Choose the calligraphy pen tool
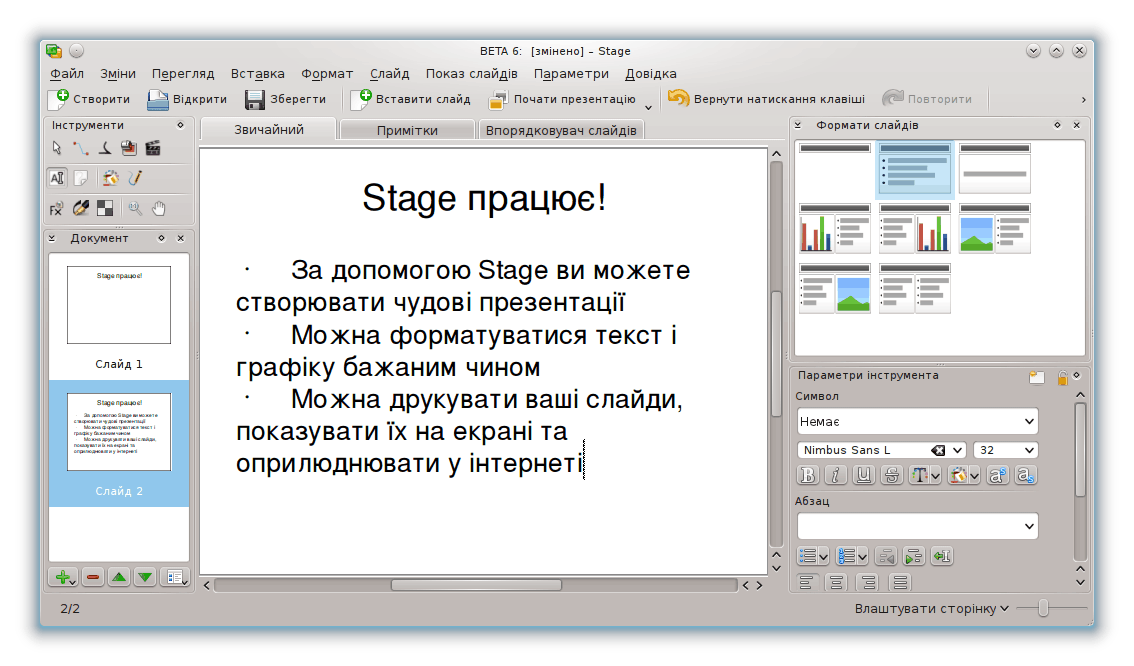 (105, 148)
